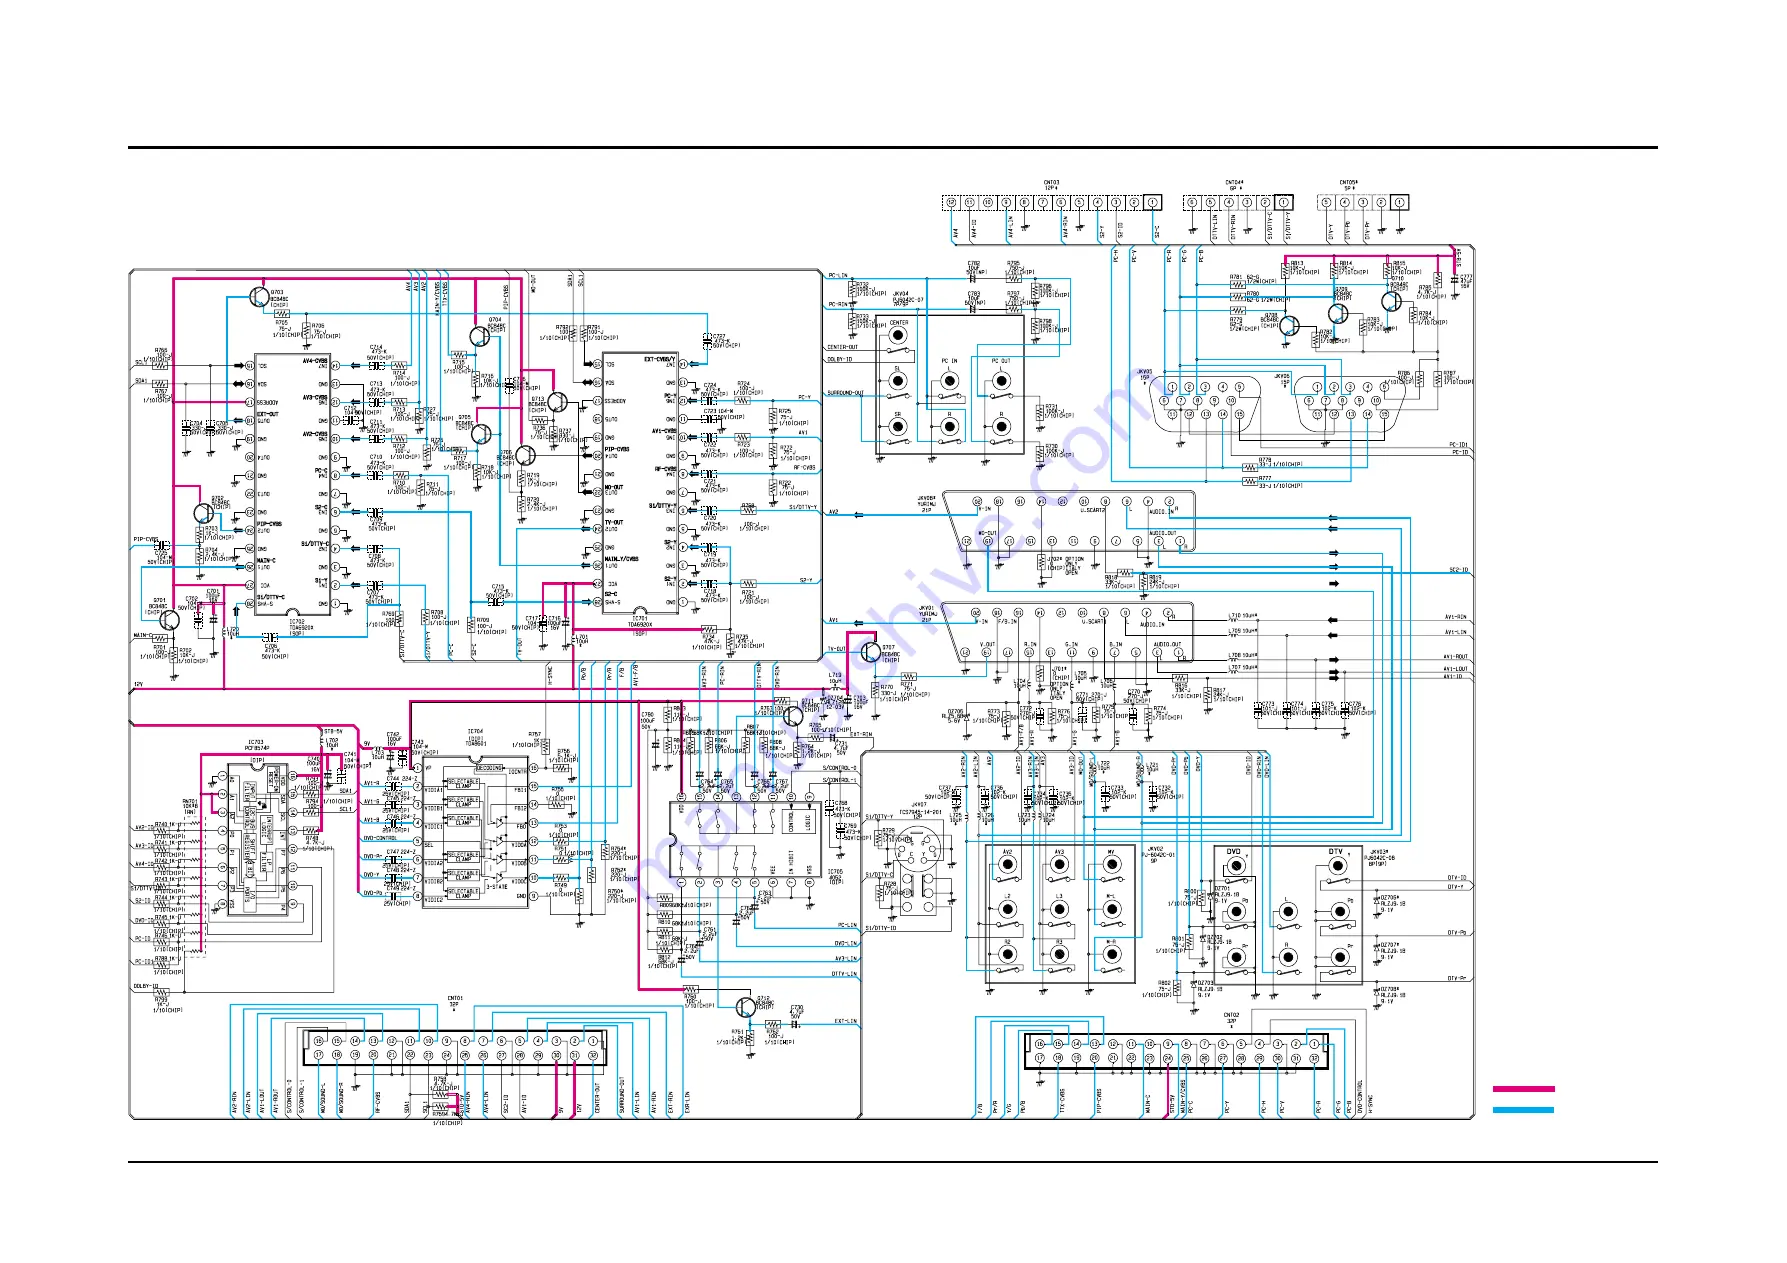Click the CENTER RCA jack
The image size is (1787, 1263).
(899, 334)
